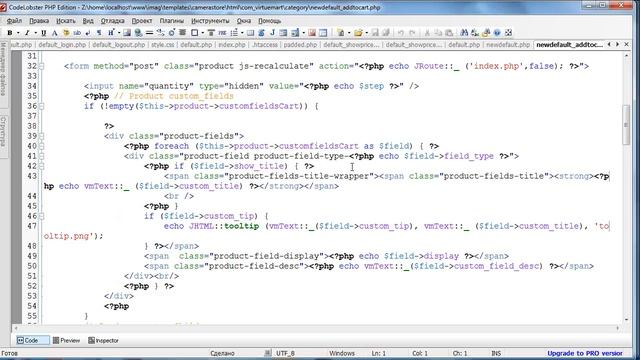Switch to Code view

tap(32, 340)
